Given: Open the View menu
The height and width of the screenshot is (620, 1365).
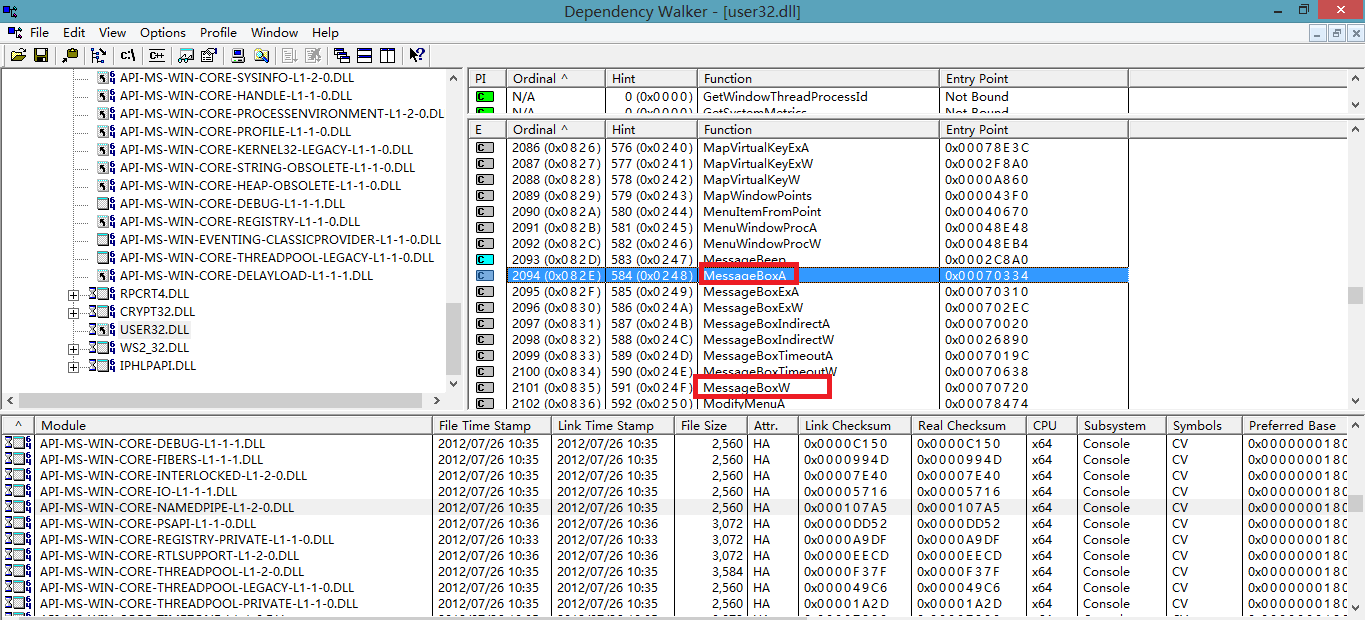Looking at the screenshot, I should tap(113, 33).
